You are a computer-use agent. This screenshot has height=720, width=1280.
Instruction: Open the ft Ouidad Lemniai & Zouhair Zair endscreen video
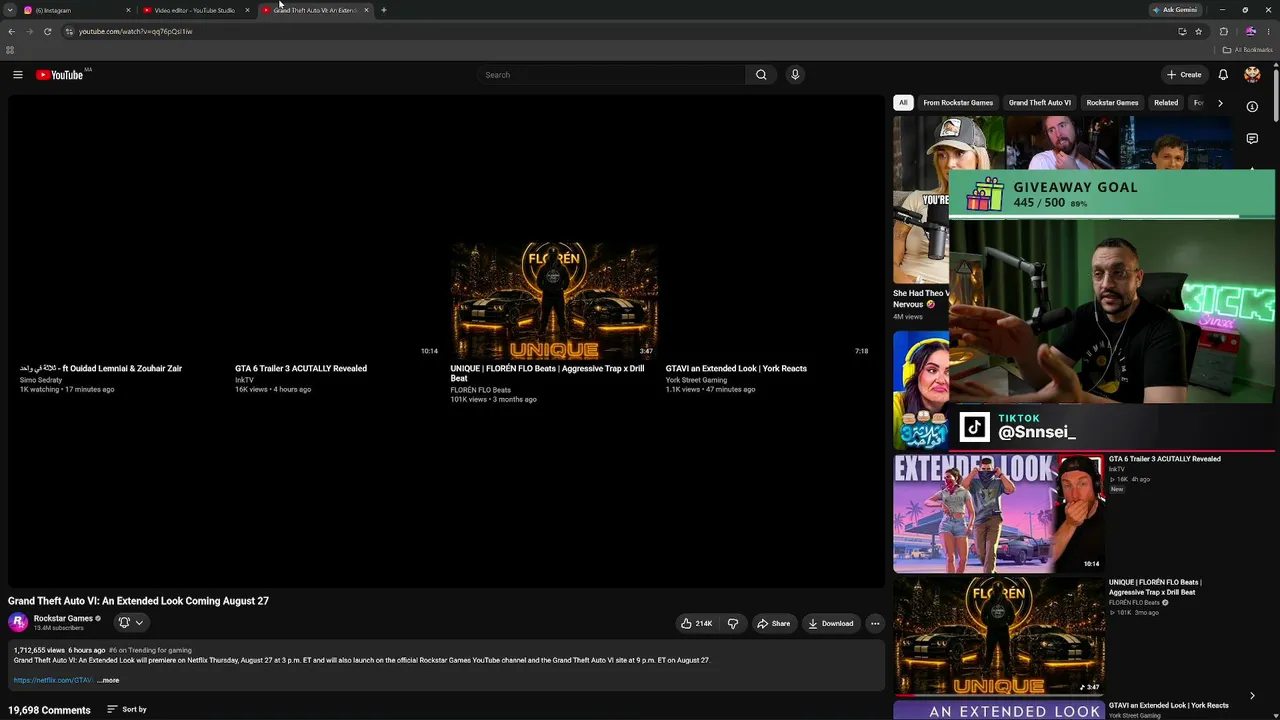(x=101, y=368)
